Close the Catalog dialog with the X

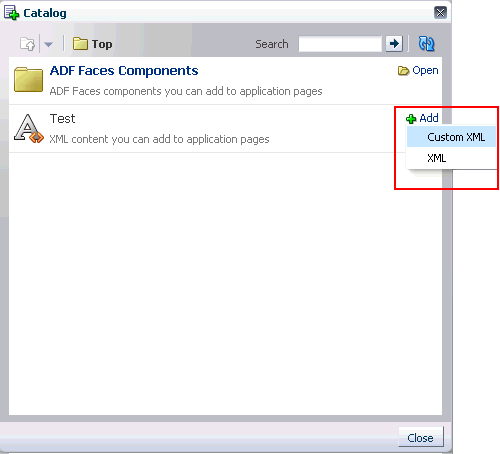point(440,13)
